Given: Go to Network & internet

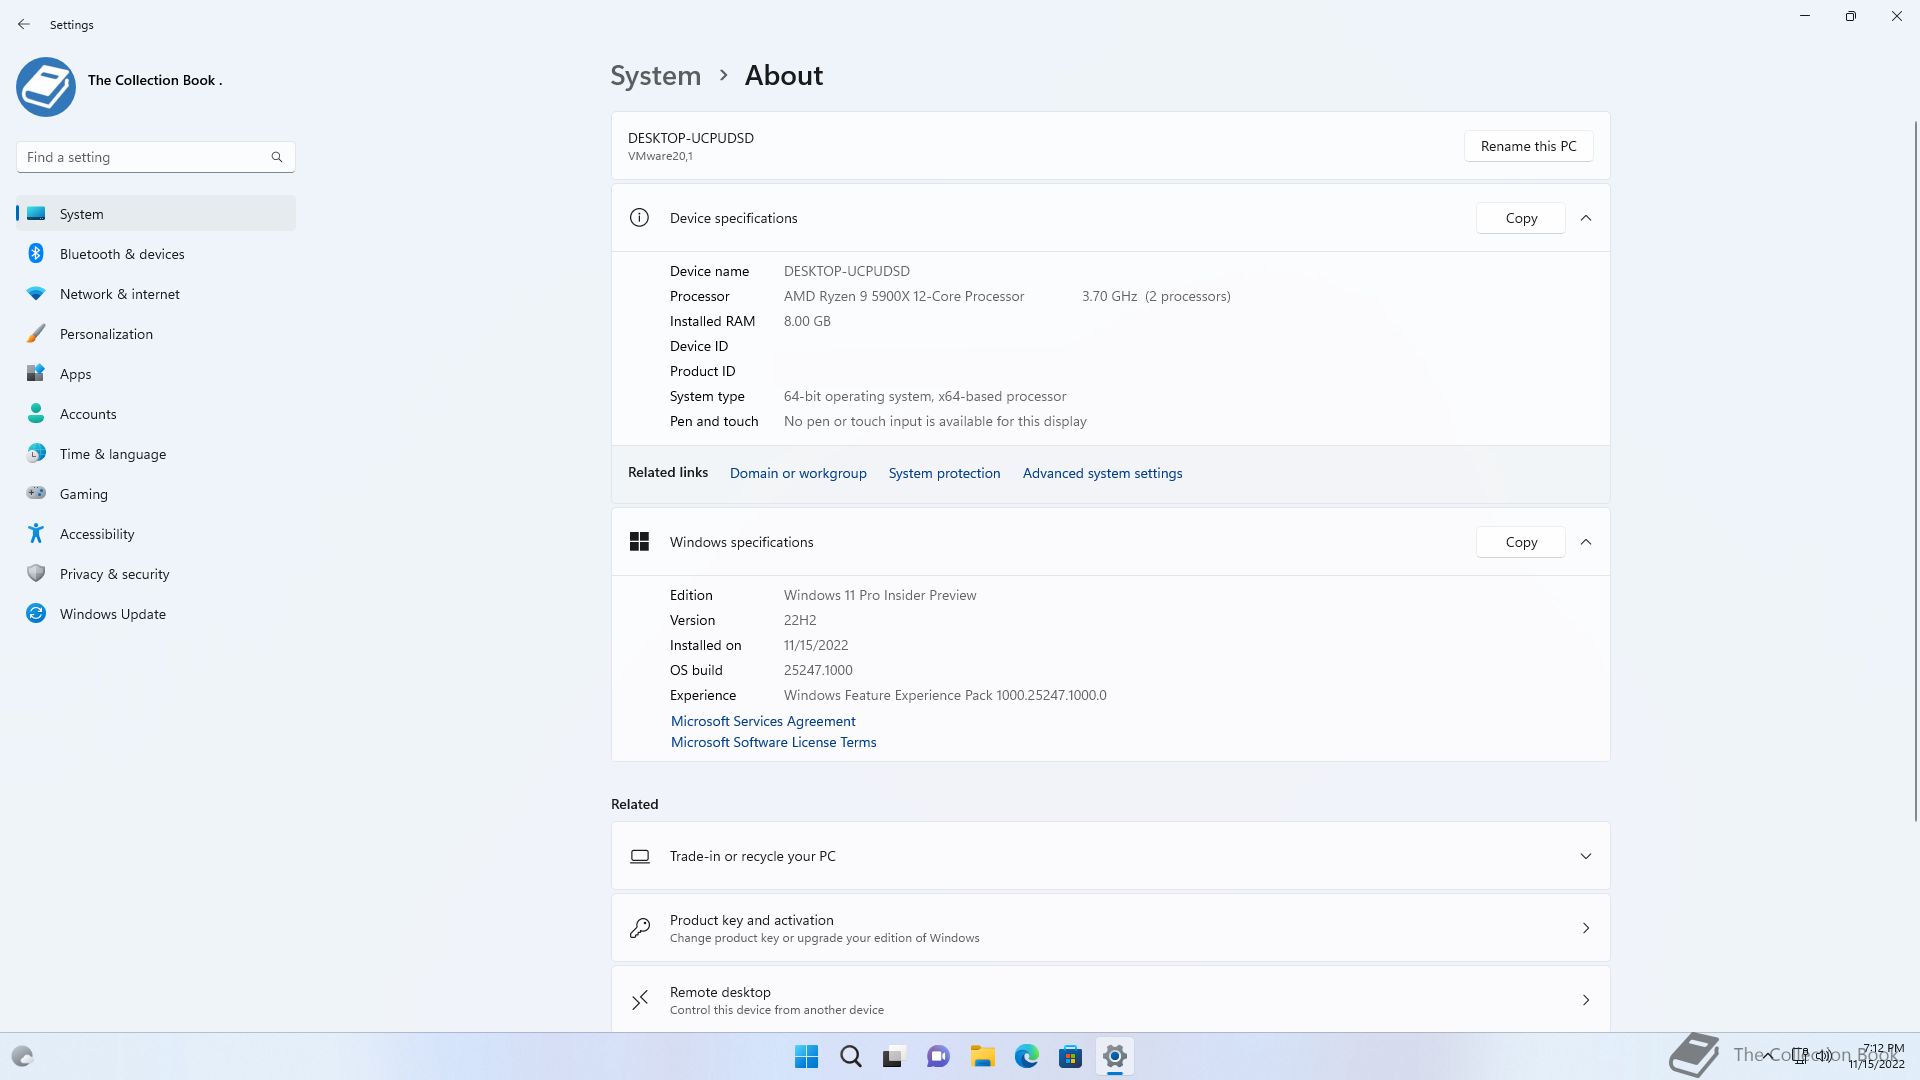Looking at the screenshot, I should coord(156,294).
